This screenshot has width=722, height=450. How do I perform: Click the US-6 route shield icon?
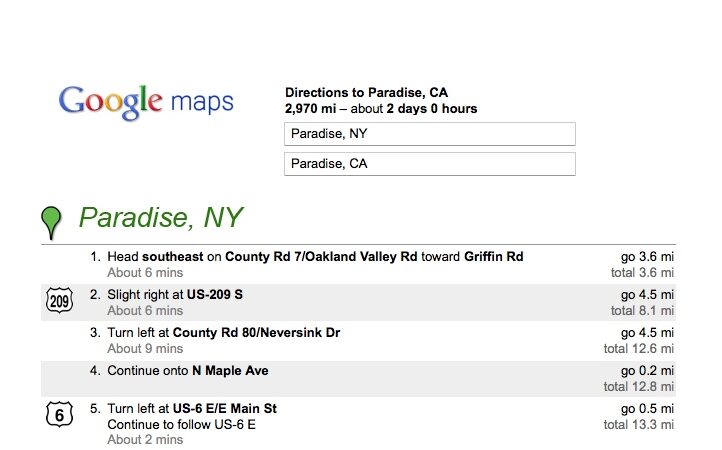(59, 415)
